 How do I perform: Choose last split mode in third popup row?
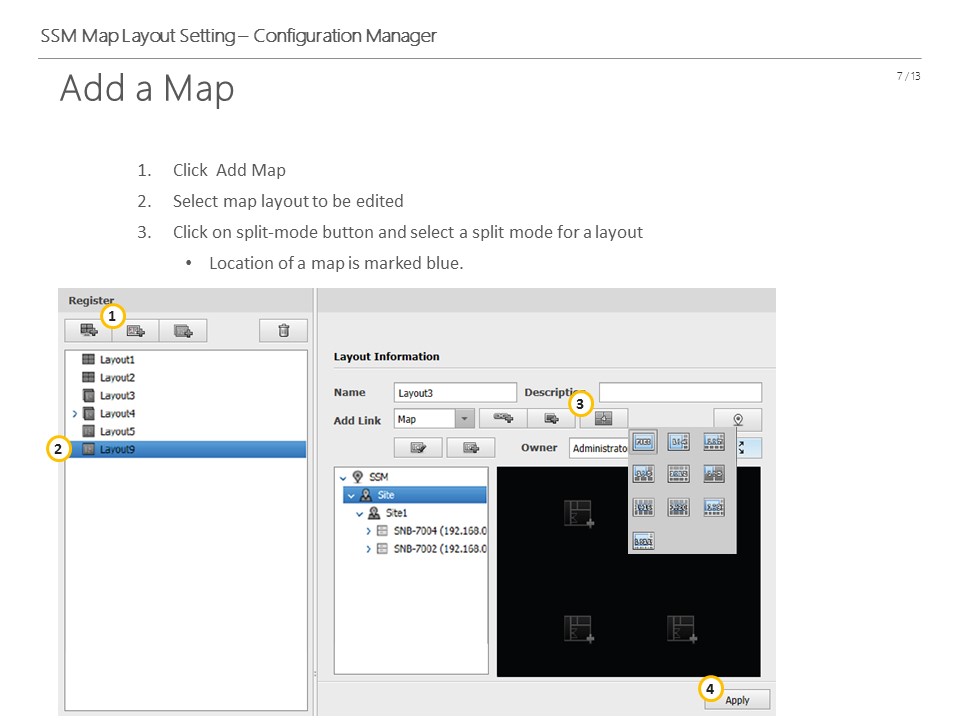pos(714,507)
